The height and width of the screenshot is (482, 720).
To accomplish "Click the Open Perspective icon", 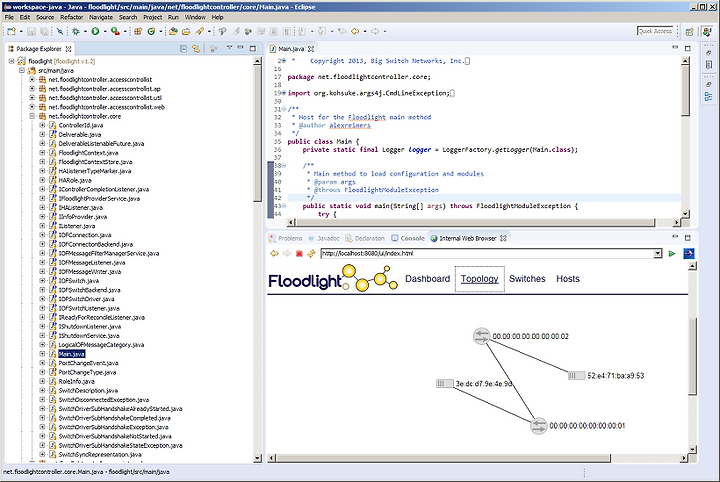I will (x=689, y=32).
